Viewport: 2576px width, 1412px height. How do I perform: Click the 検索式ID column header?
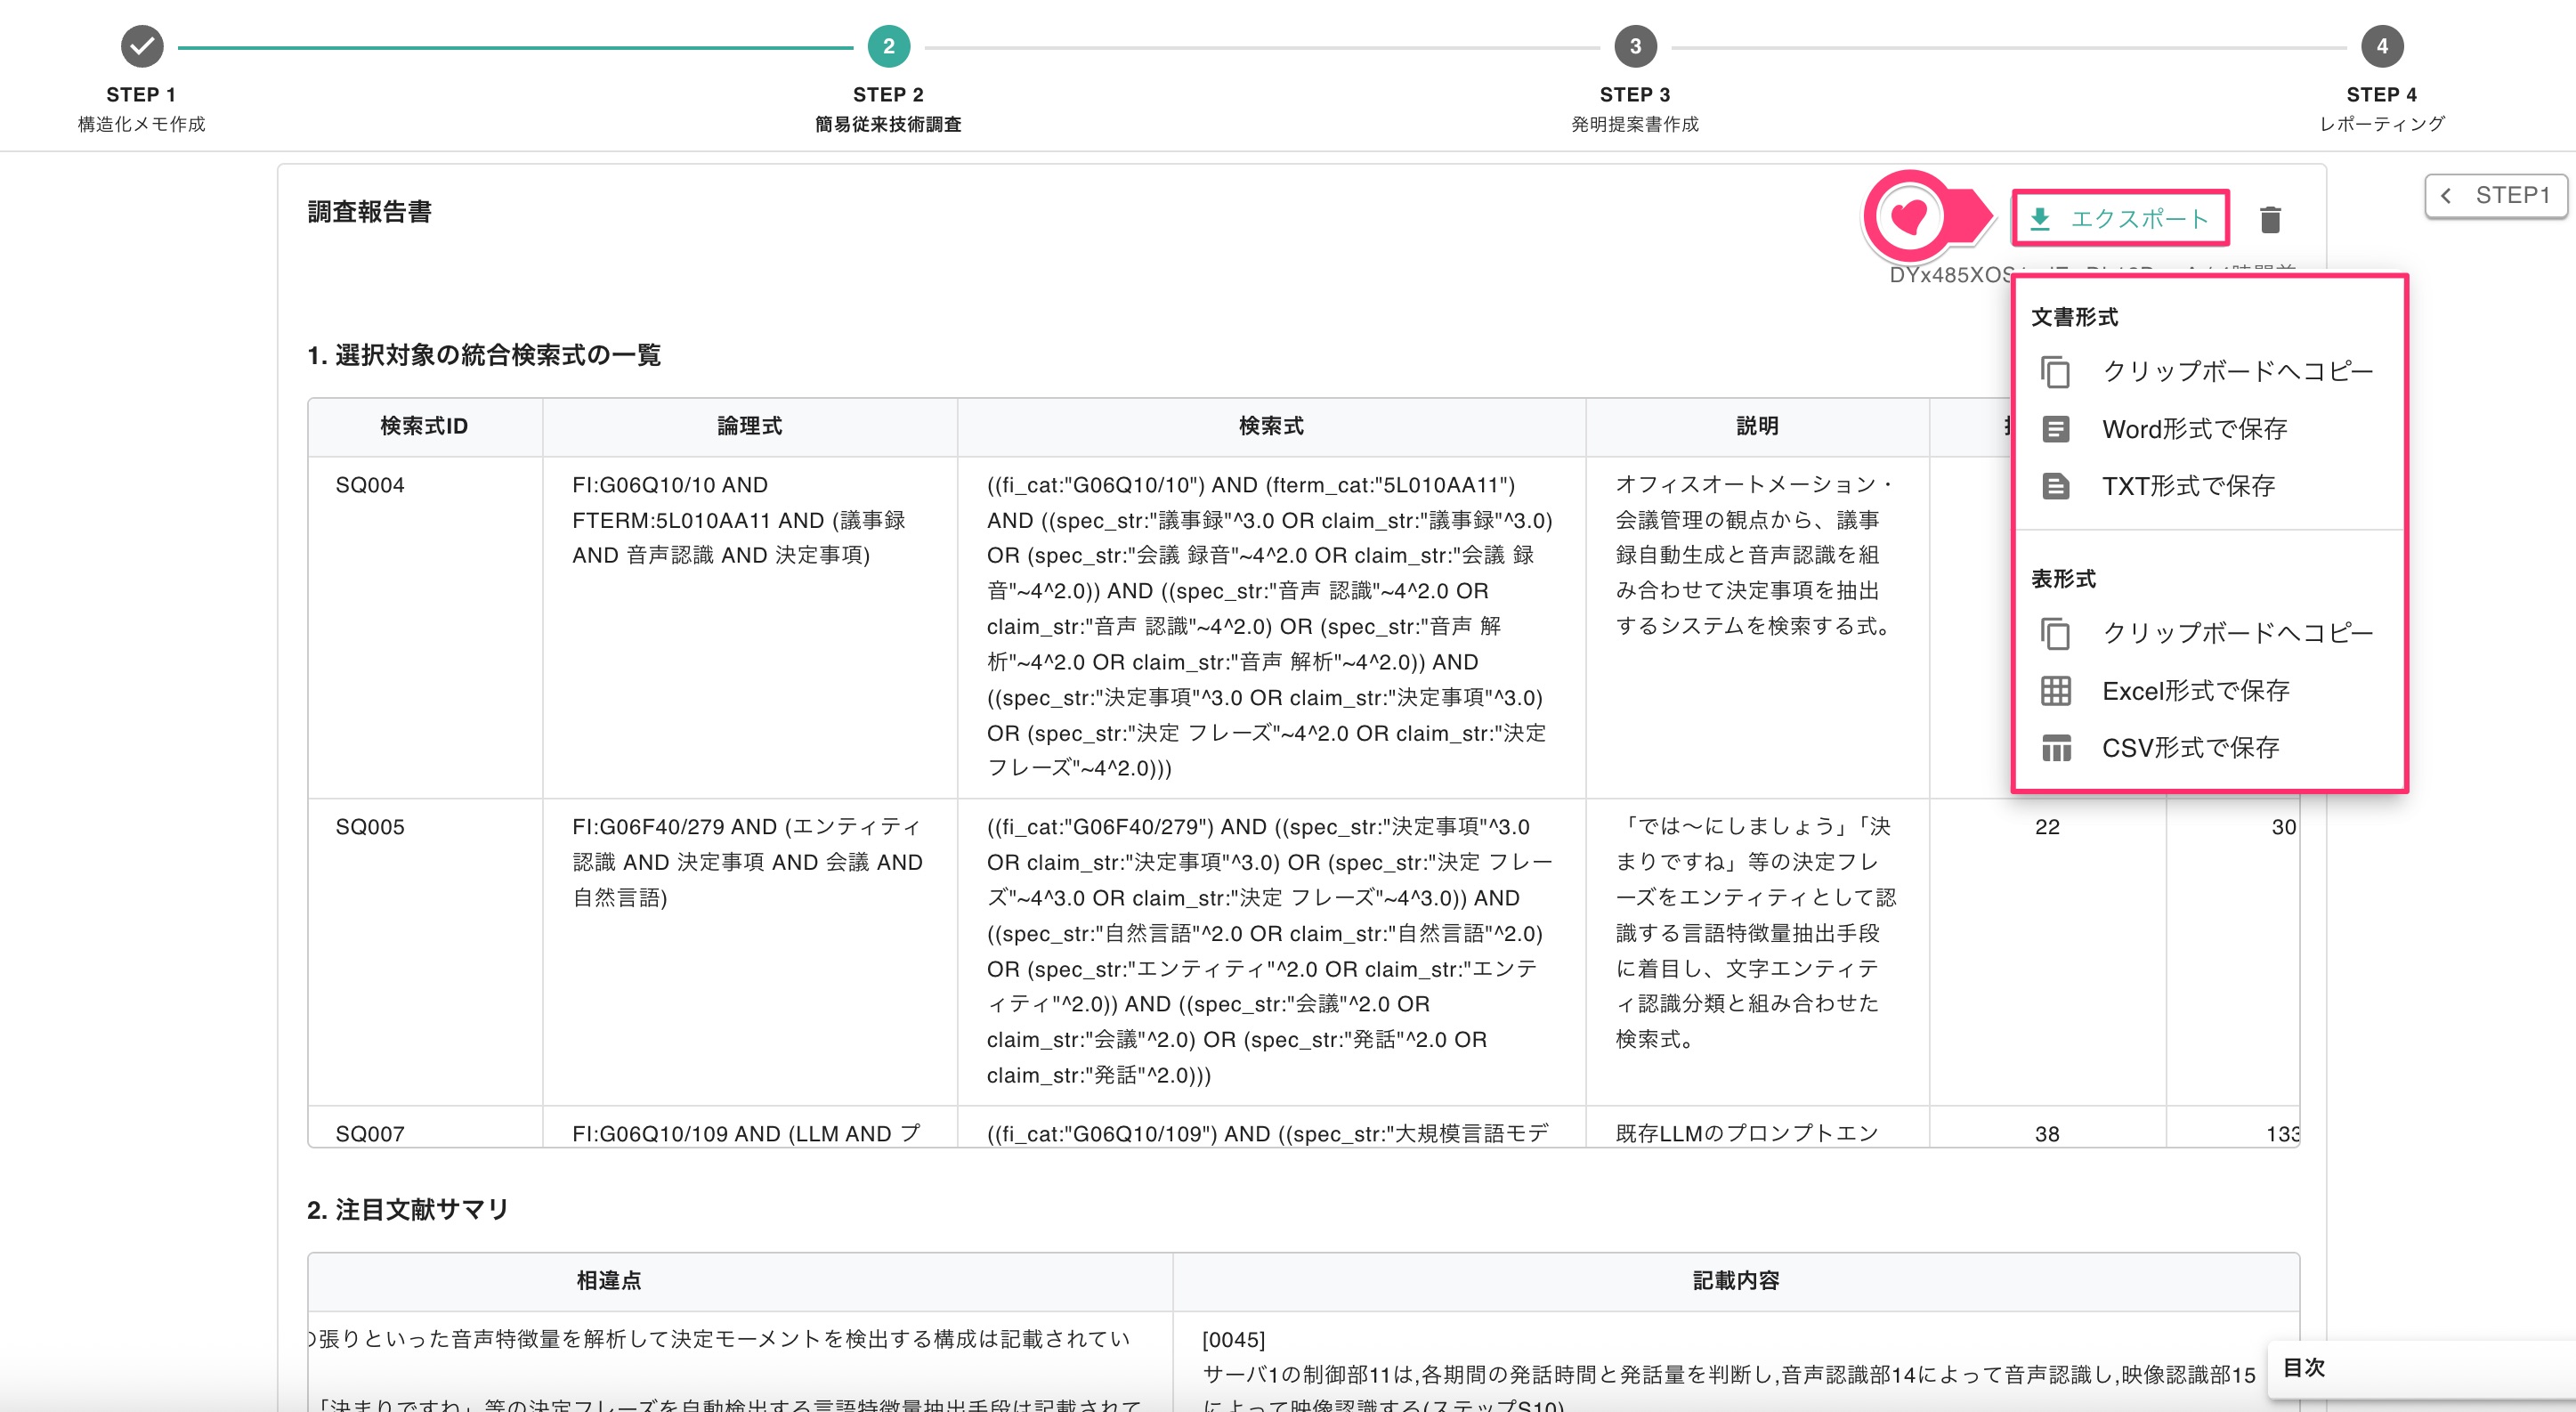[425, 427]
